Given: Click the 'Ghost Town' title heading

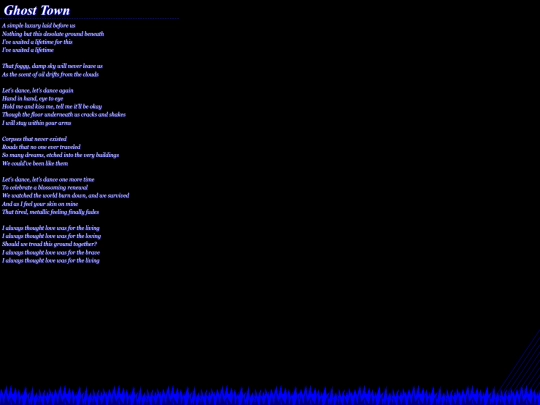Looking at the screenshot, I should (x=37, y=10).
